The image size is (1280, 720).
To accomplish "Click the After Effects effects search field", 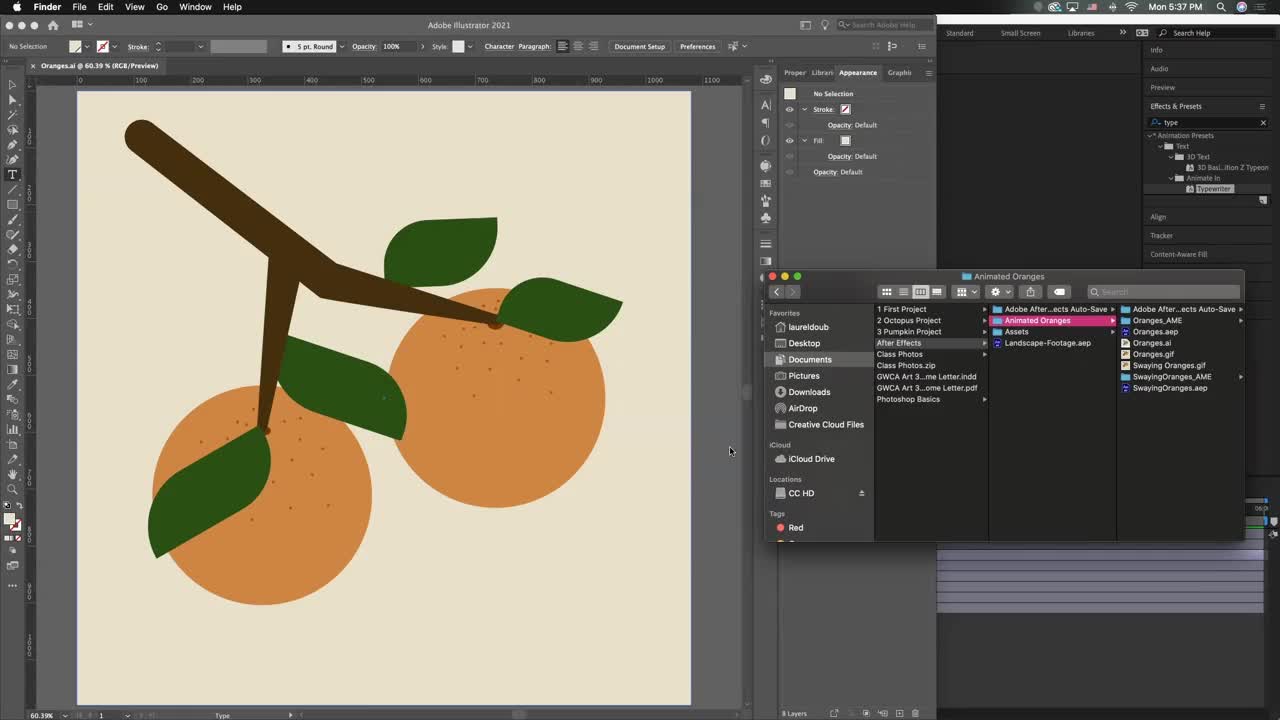I will pos(1208,122).
